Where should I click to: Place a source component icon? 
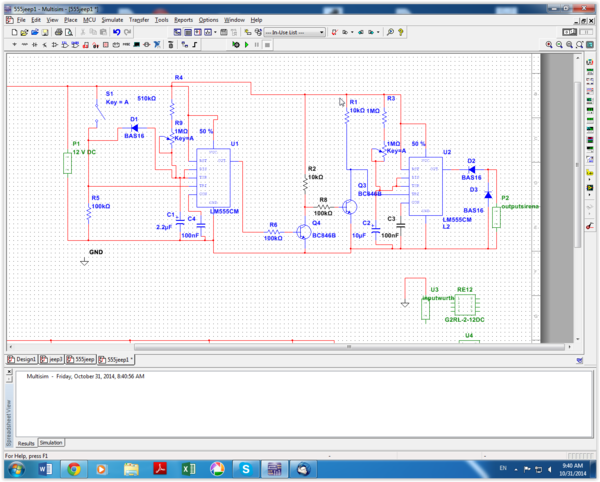15,45
